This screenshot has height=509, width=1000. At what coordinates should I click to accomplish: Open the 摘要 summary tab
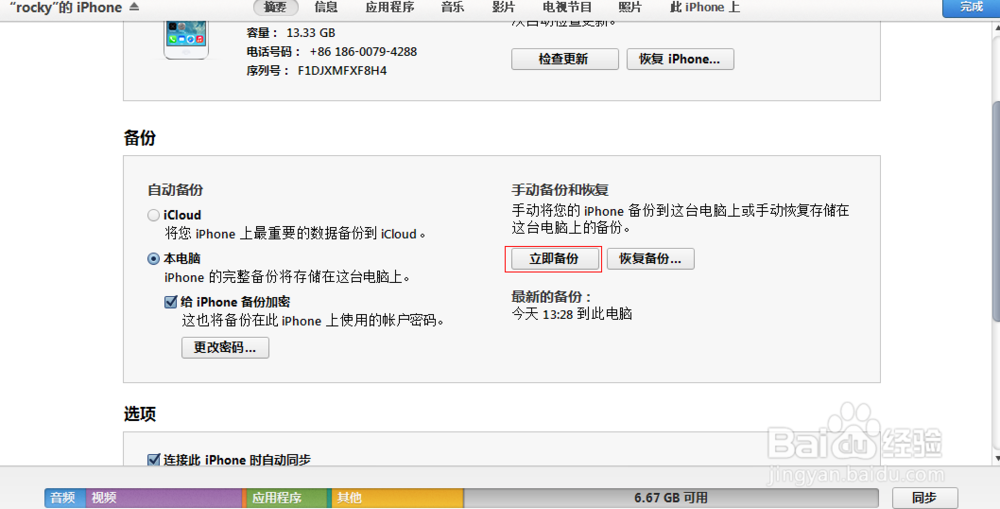275,7
